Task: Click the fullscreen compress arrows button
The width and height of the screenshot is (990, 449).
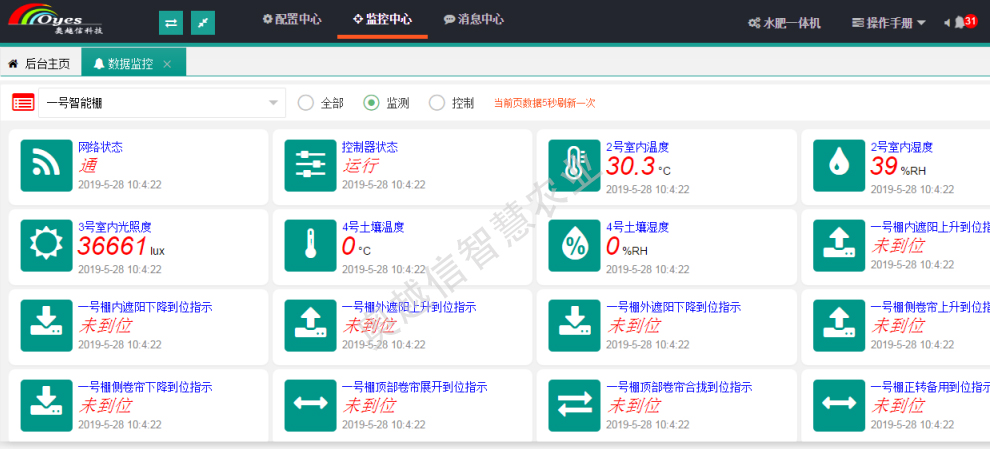Action: [x=203, y=23]
